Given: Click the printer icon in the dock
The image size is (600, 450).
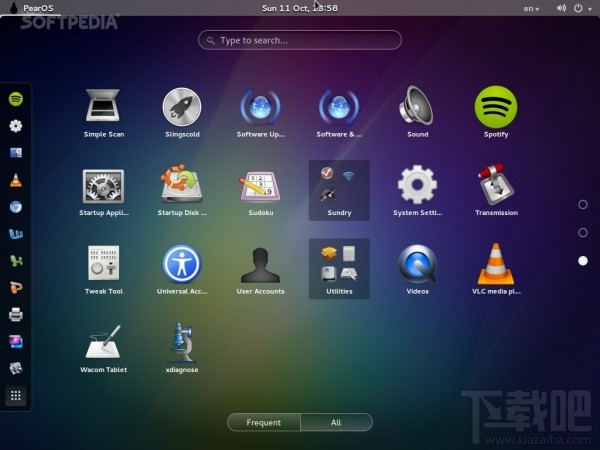Looking at the screenshot, I should (16, 315).
